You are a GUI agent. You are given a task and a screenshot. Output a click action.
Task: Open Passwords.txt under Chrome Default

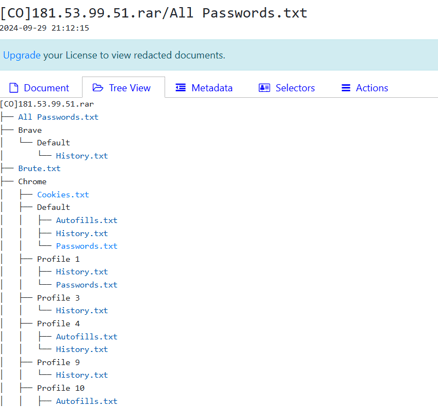click(86, 246)
